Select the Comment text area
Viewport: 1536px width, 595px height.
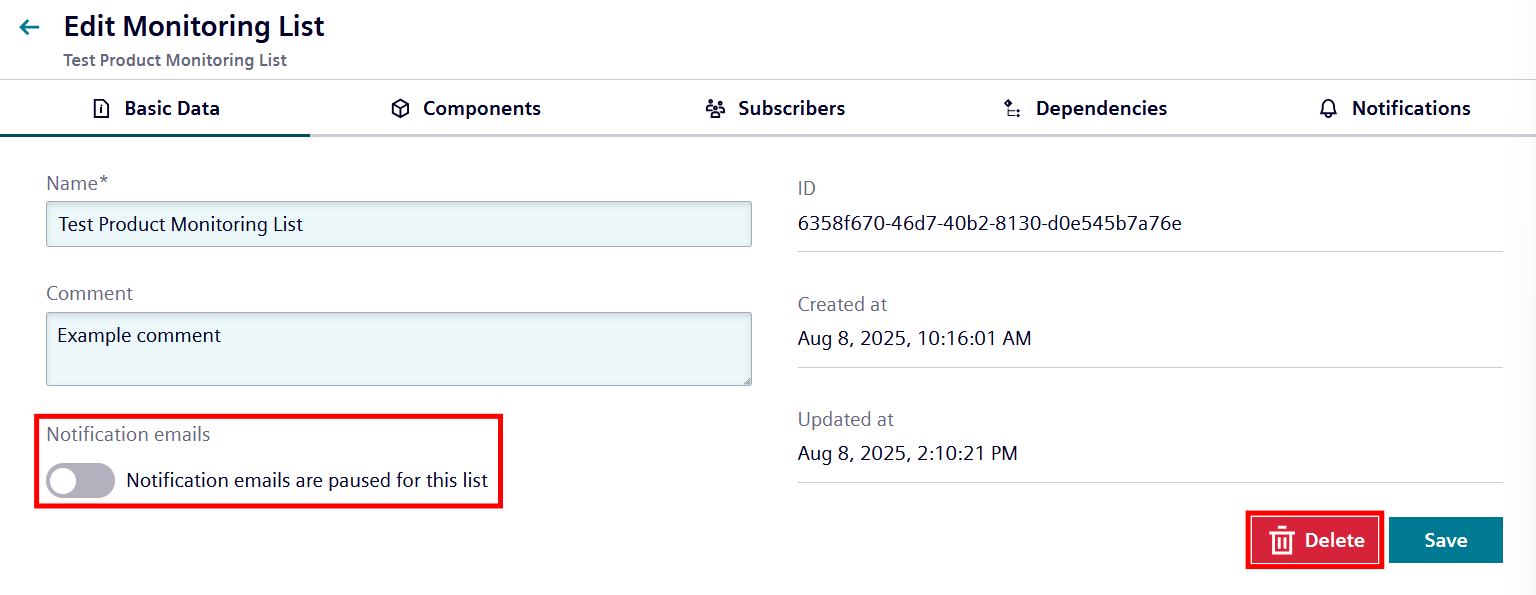pos(398,348)
